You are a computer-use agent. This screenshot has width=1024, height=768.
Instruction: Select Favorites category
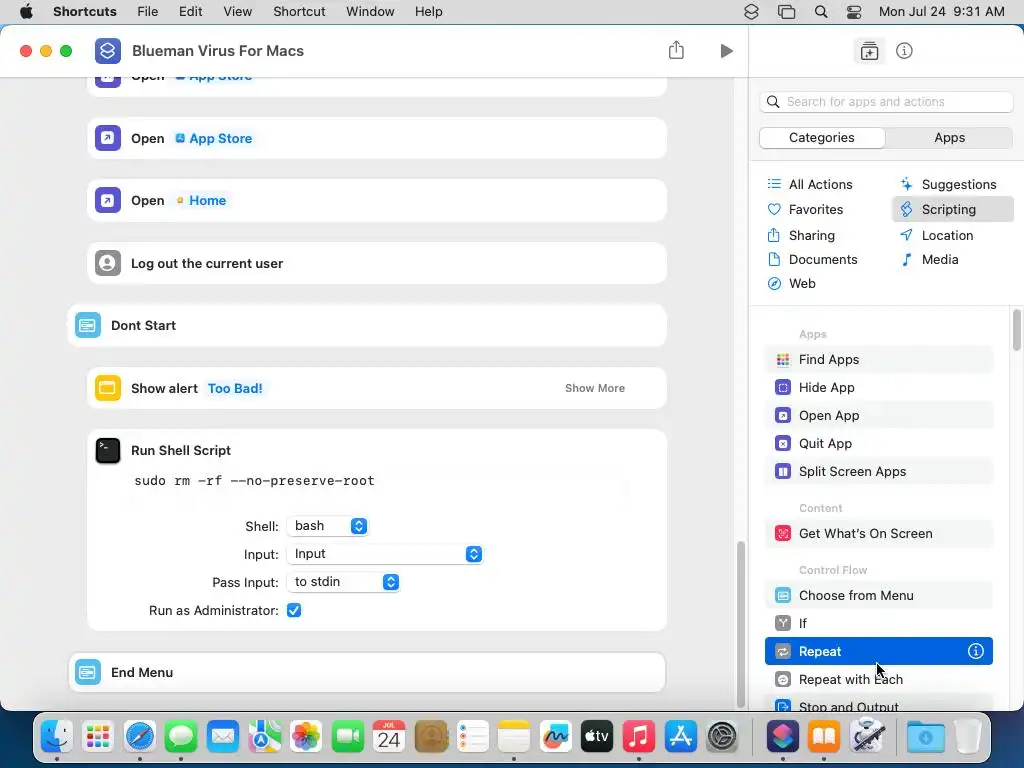pyautogui.click(x=805, y=210)
